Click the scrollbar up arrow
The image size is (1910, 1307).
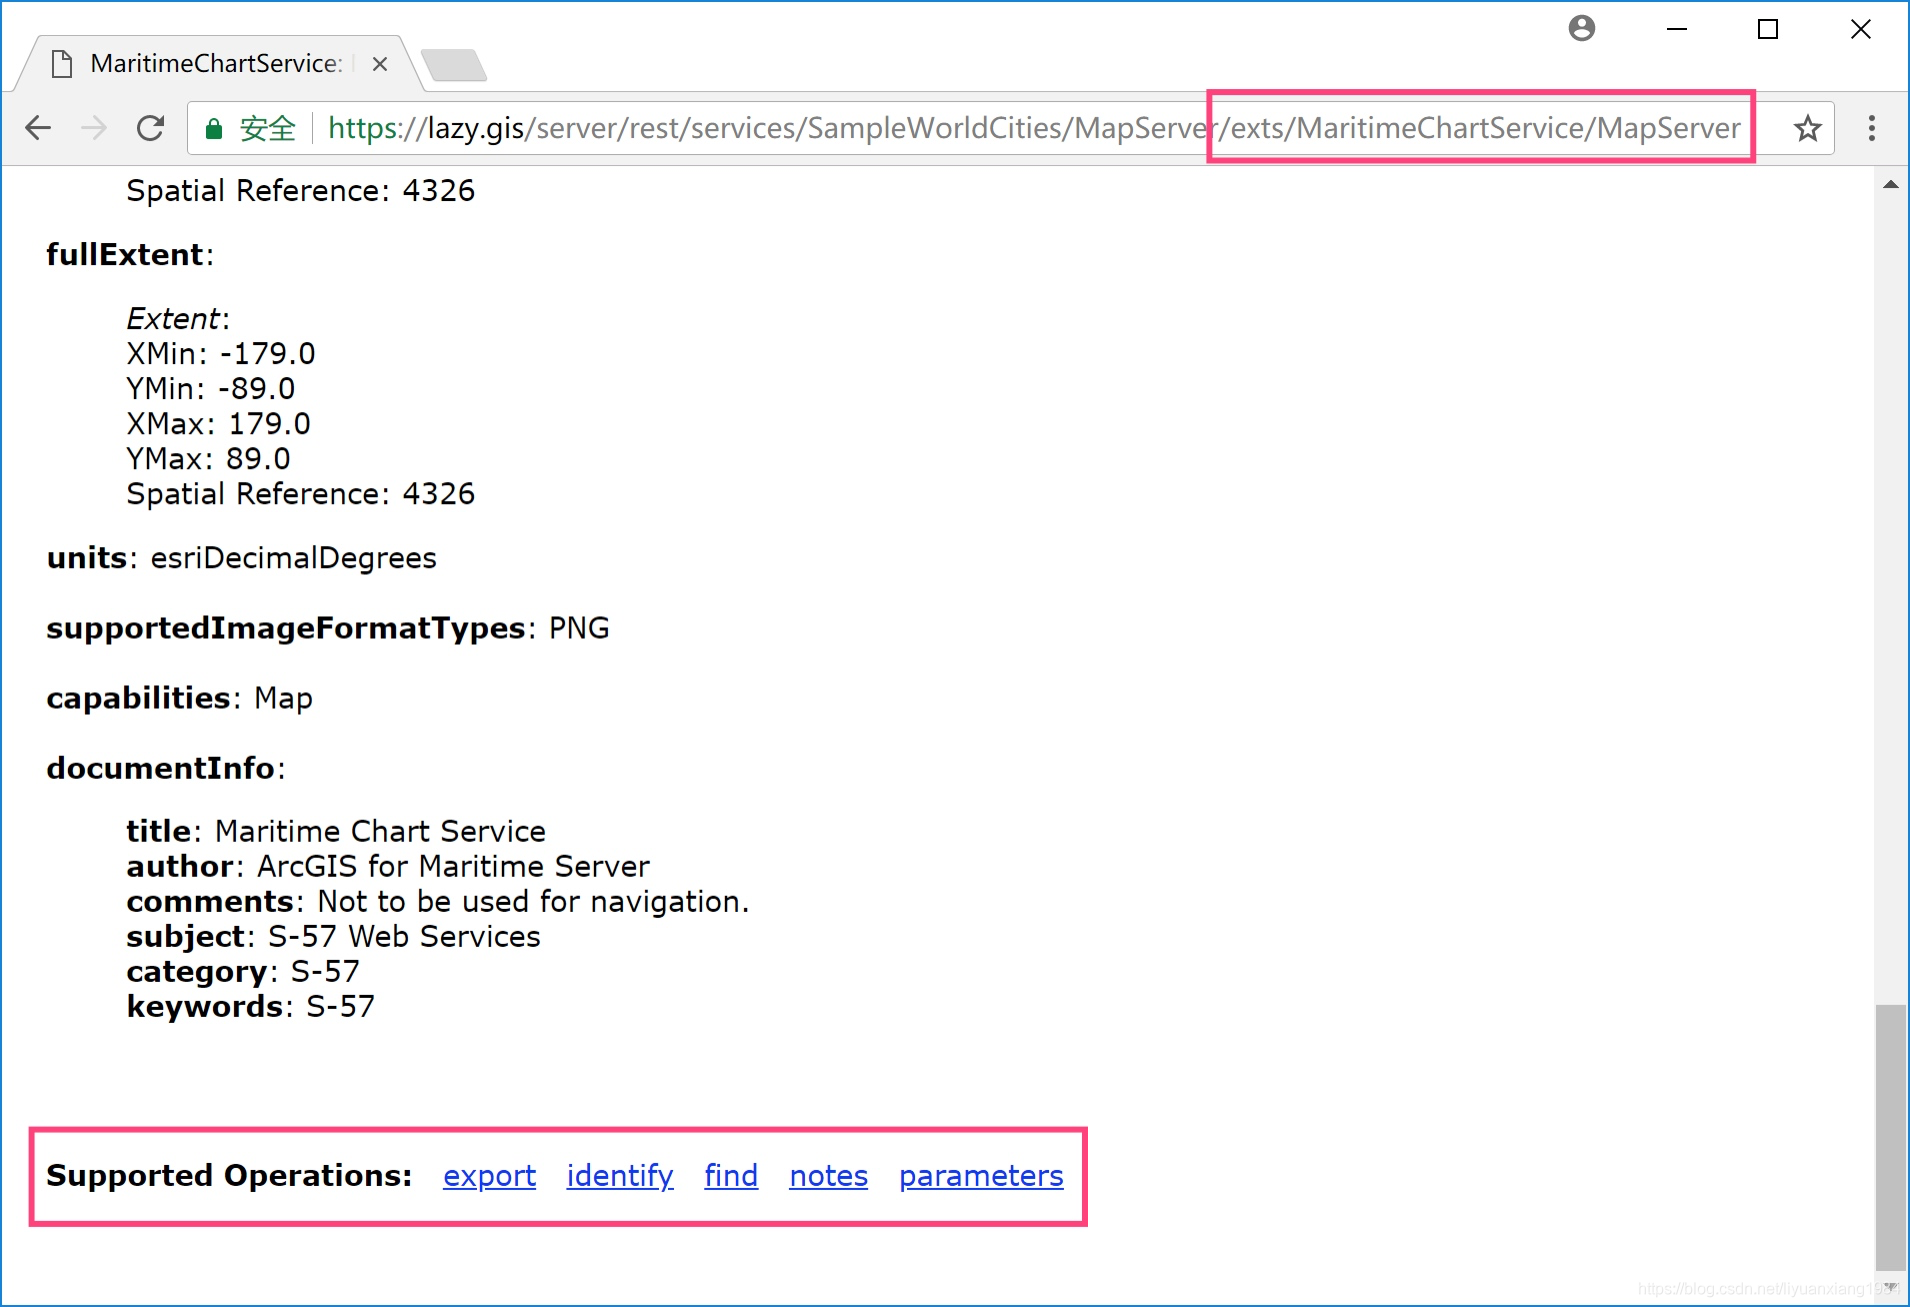pos(1890,184)
